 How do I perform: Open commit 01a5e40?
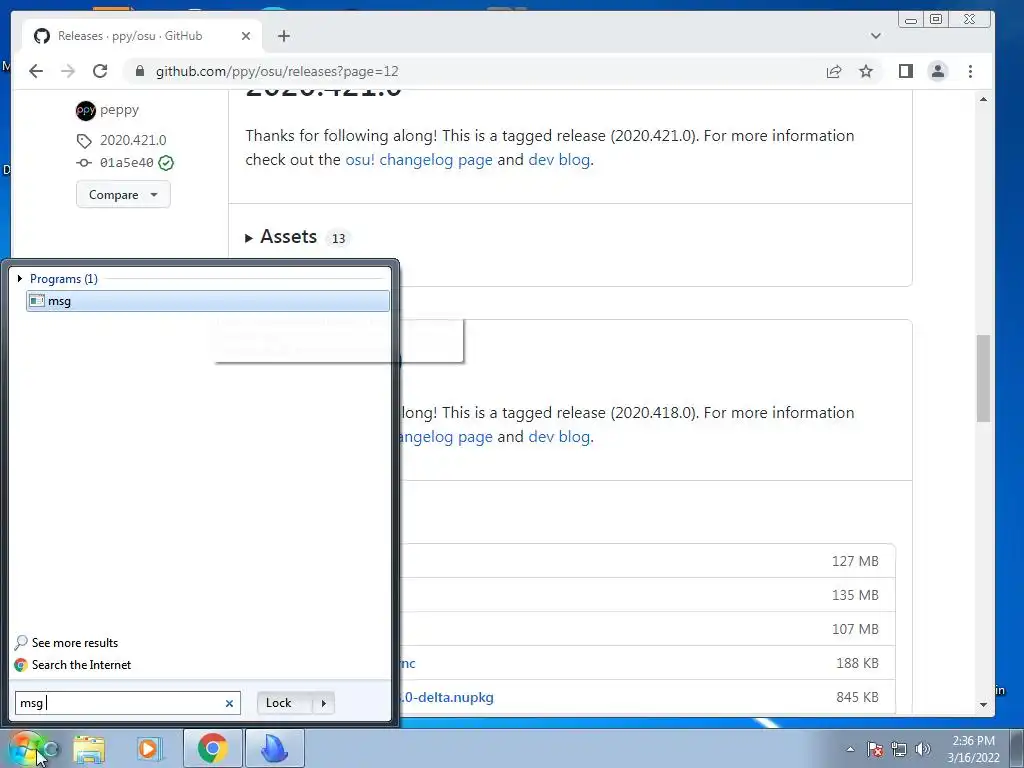point(127,163)
